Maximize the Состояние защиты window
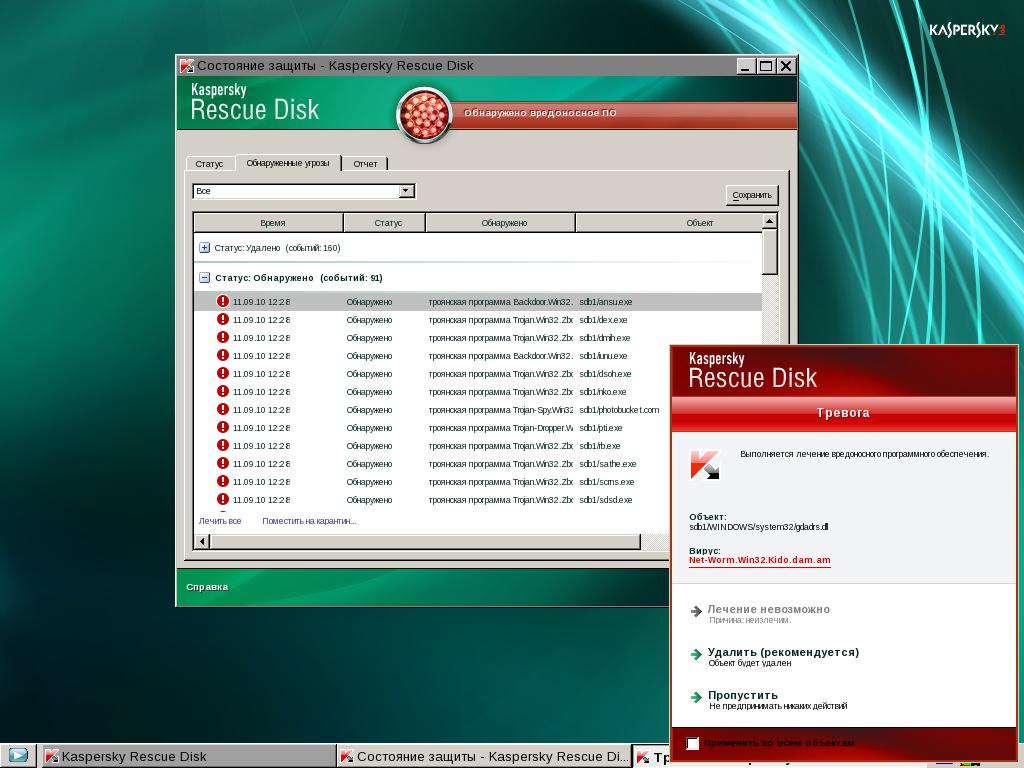 click(766, 66)
